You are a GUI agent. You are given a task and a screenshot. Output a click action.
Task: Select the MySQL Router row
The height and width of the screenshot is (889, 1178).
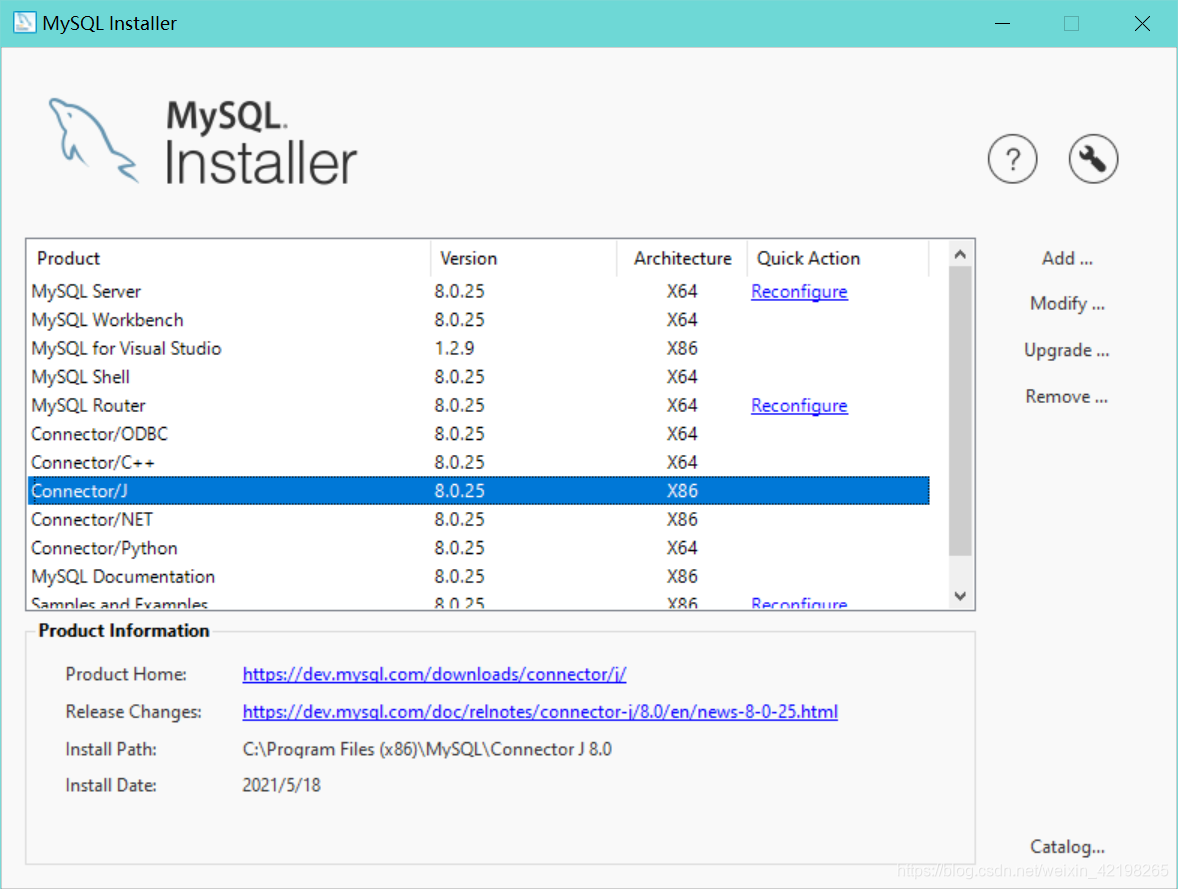coord(479,406)
